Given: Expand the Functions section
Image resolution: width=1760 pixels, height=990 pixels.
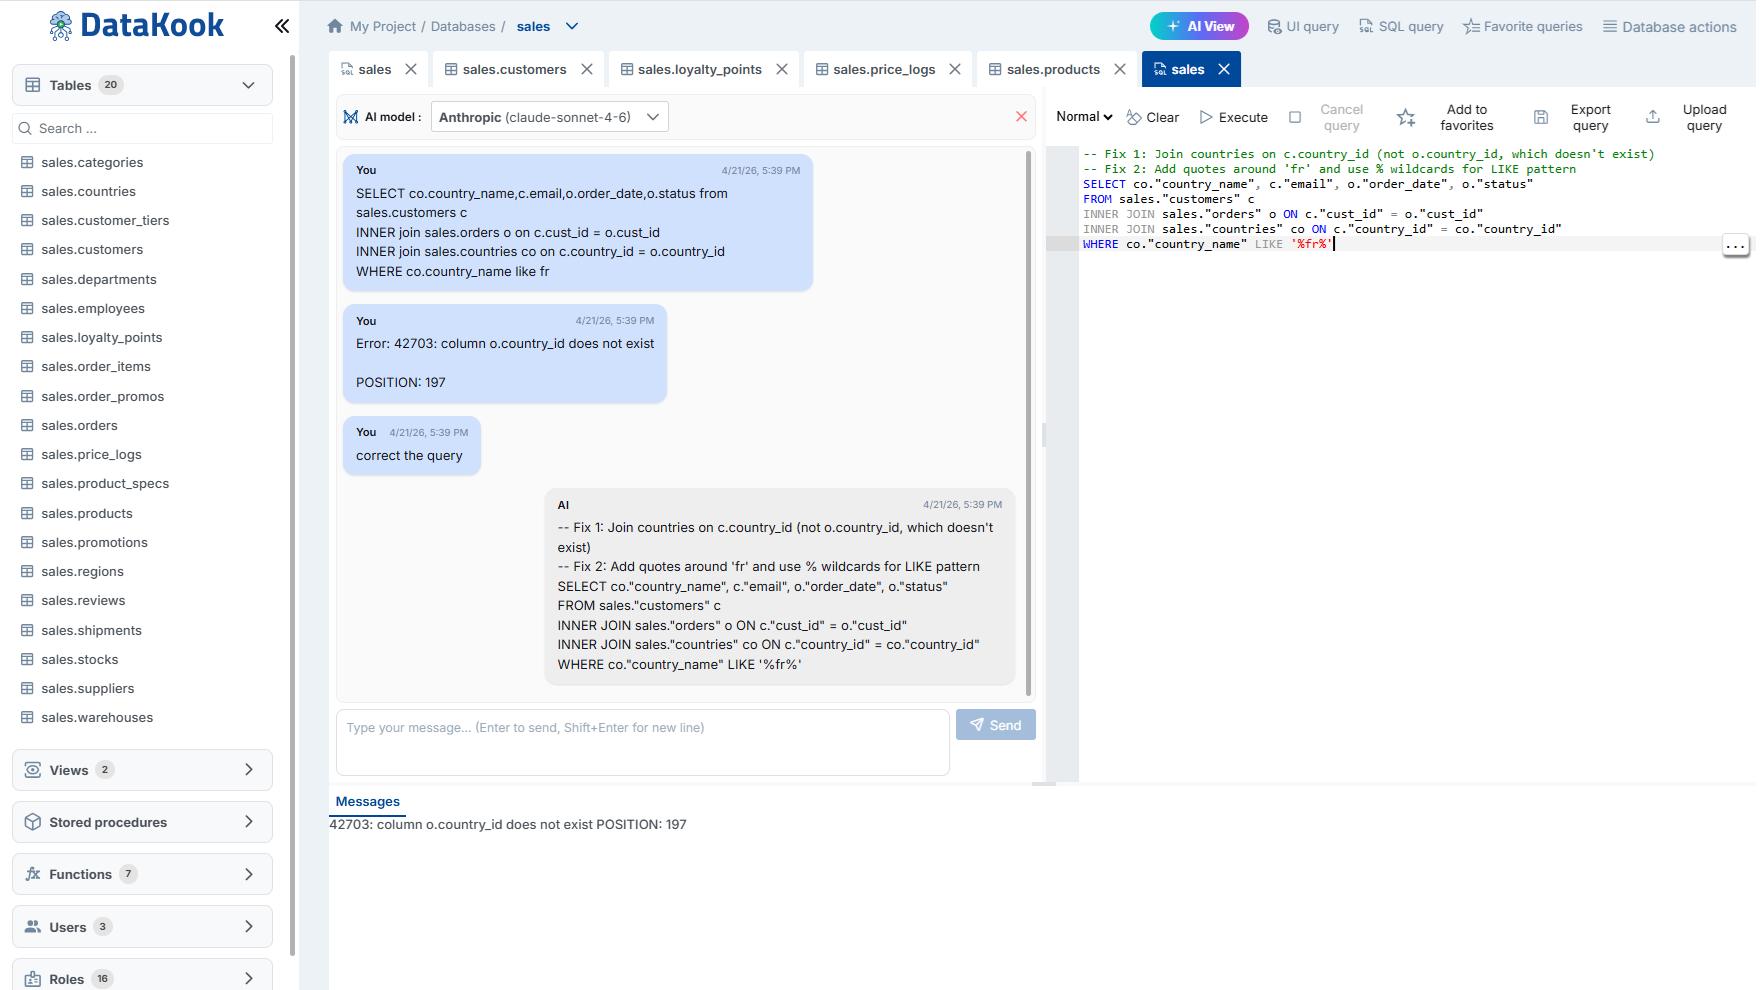Looking at the screenshot, I should click(249, 874).
